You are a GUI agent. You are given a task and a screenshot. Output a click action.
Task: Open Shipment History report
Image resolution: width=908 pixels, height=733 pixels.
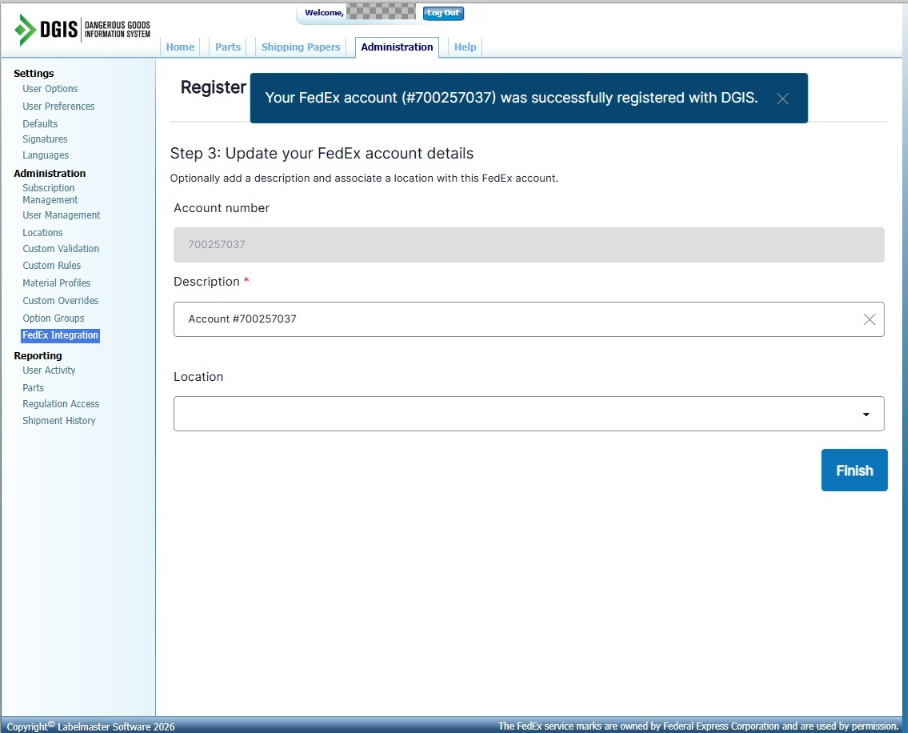[x=59, y=421]
